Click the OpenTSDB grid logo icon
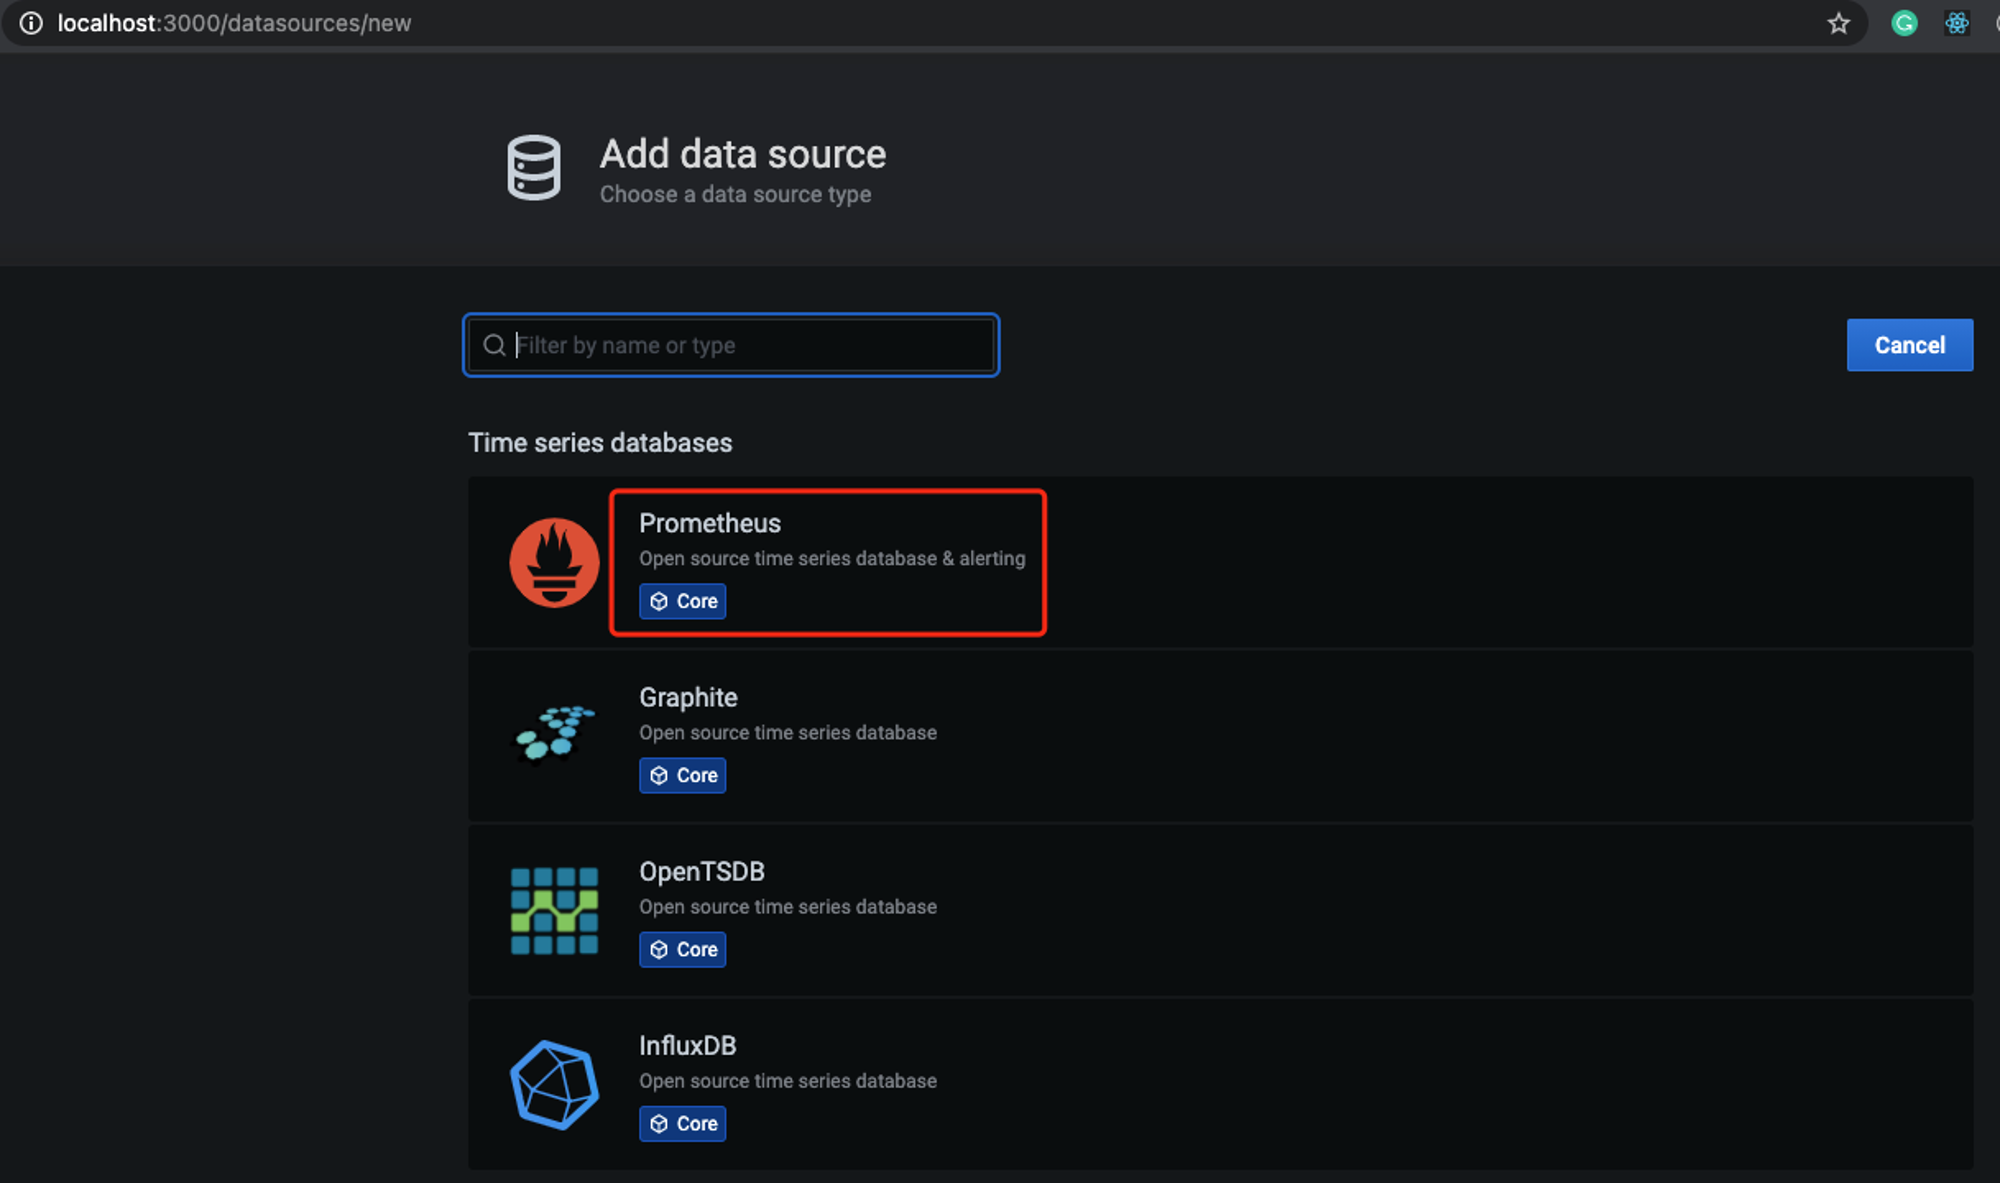Image resolution: width=2000 pixels, height=1183 pixels. pyautogui.click(x=554, y=911)
